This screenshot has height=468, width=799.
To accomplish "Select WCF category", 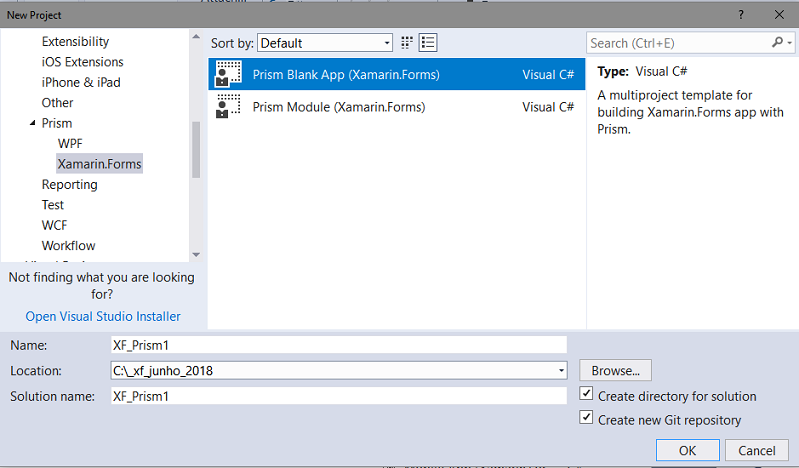I will coord(54,225).
